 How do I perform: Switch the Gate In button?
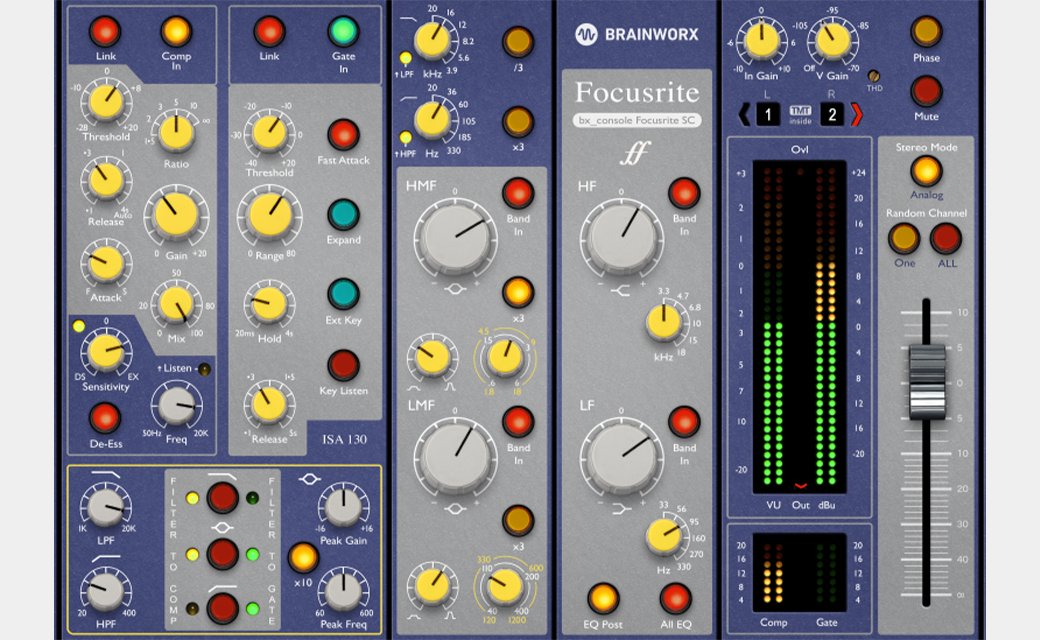tap(343, 31)
